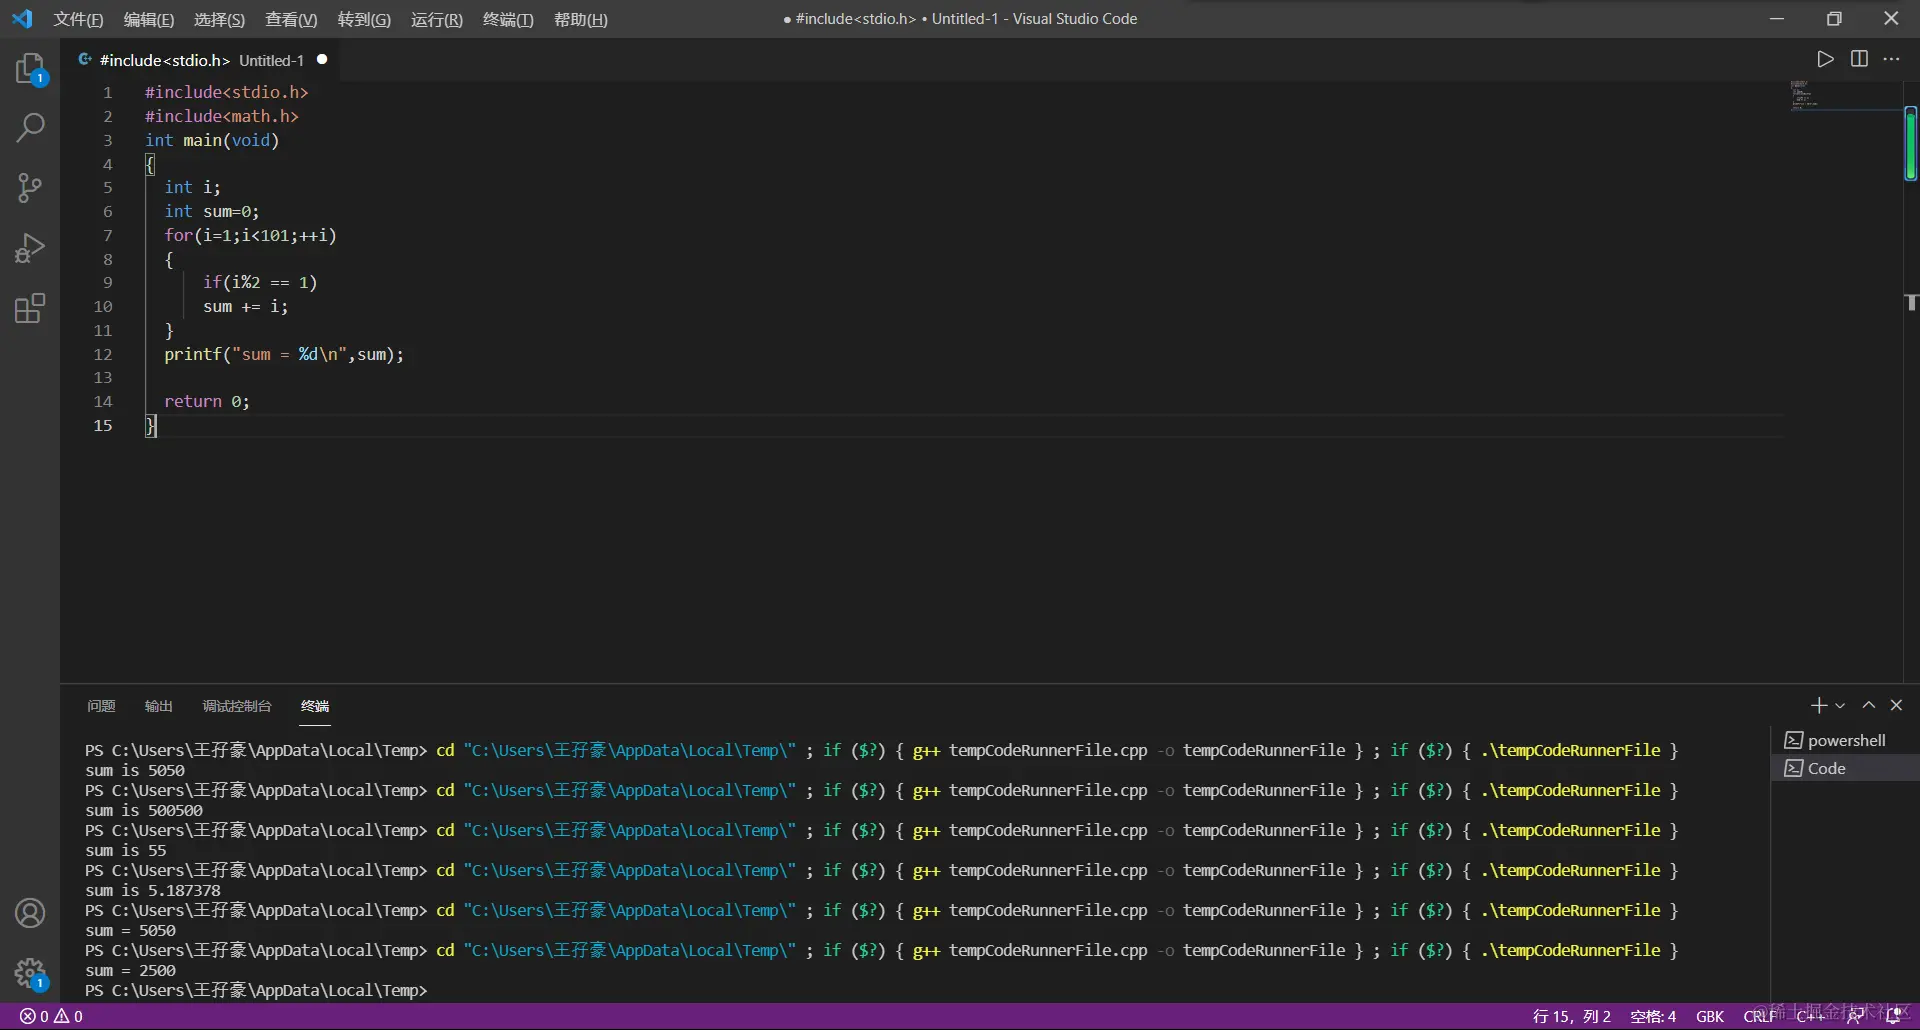Screen dimensions: 1920x1030
Task: Select the Untitled-1 editor tab
Action: [200, 60]
